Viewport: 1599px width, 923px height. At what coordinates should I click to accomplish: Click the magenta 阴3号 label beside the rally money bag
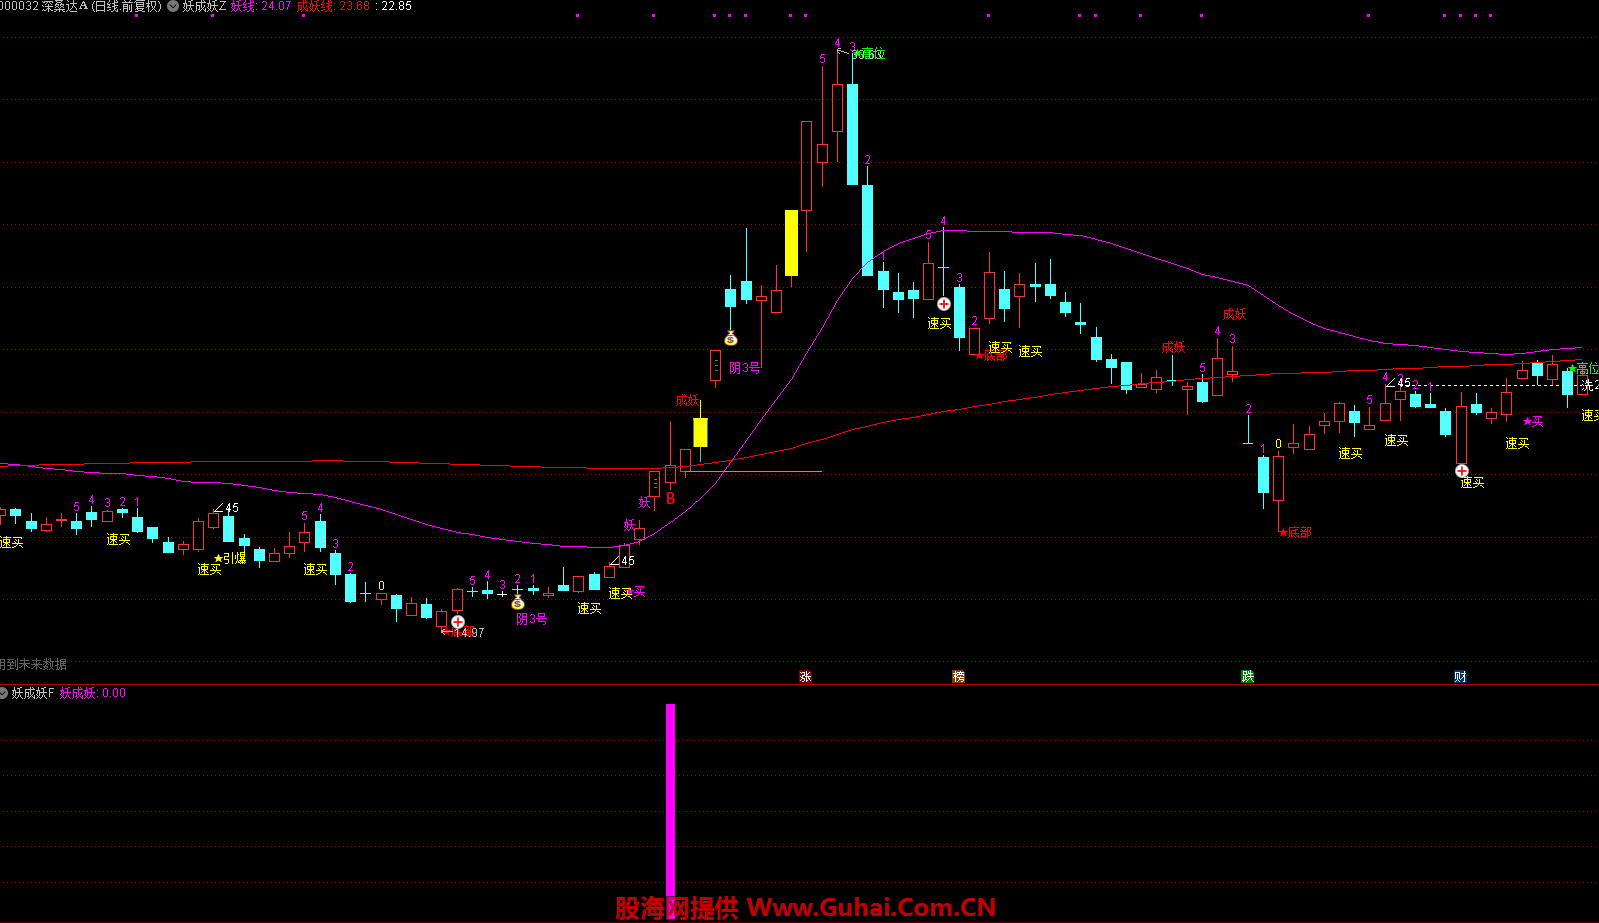[745, 368]
